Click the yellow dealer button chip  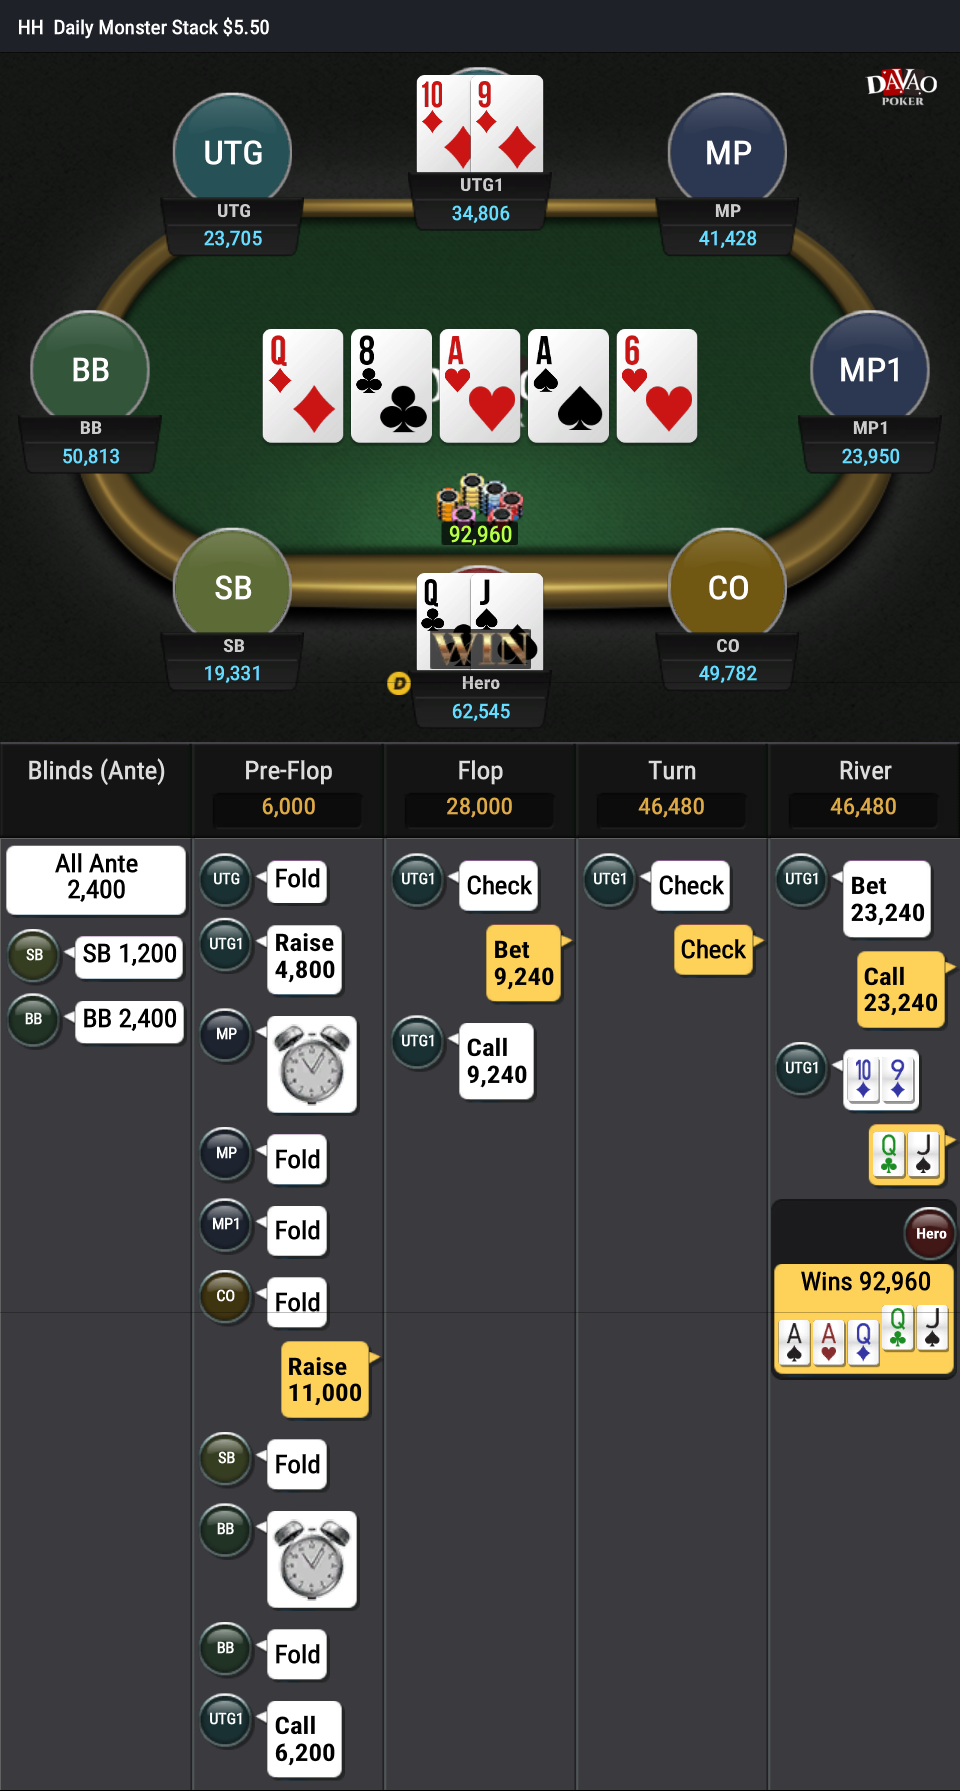coord(399,684)
